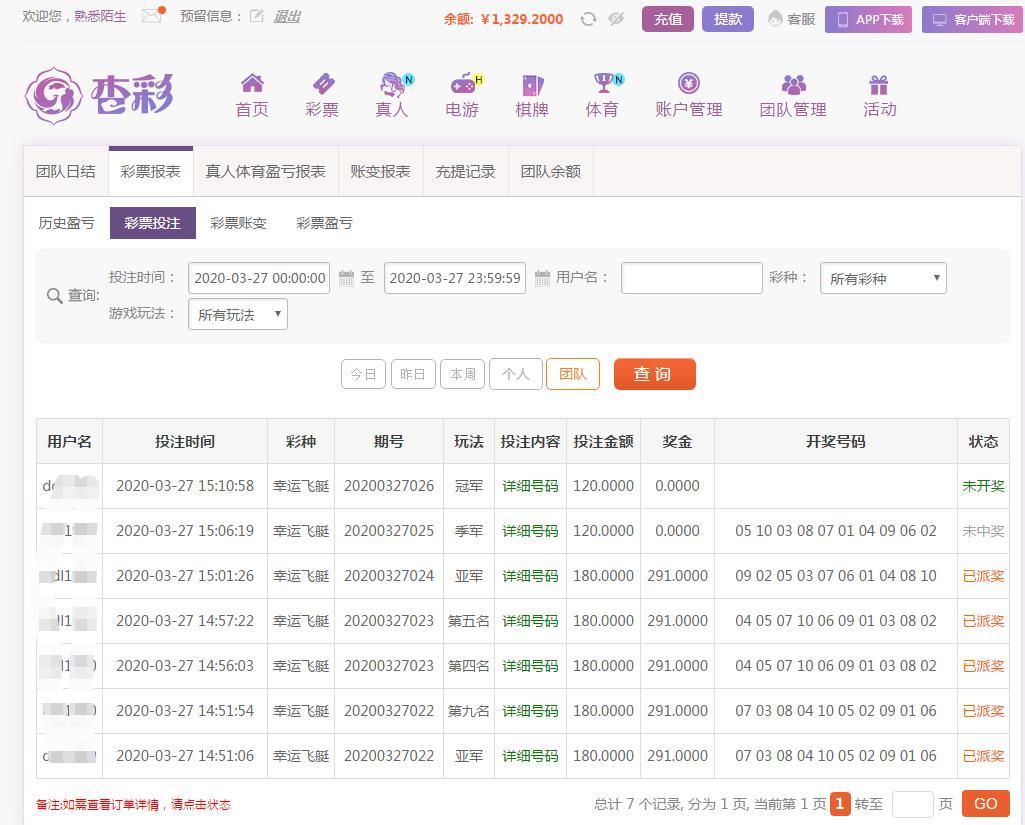Click 详细号码 link for period 20200327026
Image resolution: width=1025 pixels, height=825 pixels.
(530, 486)
